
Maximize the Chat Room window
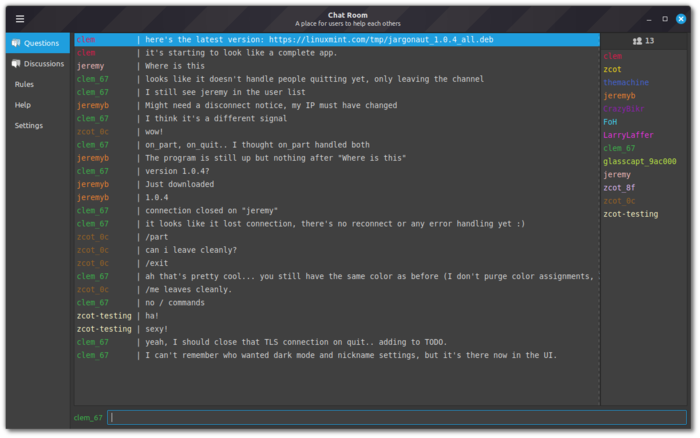(665, 18)
